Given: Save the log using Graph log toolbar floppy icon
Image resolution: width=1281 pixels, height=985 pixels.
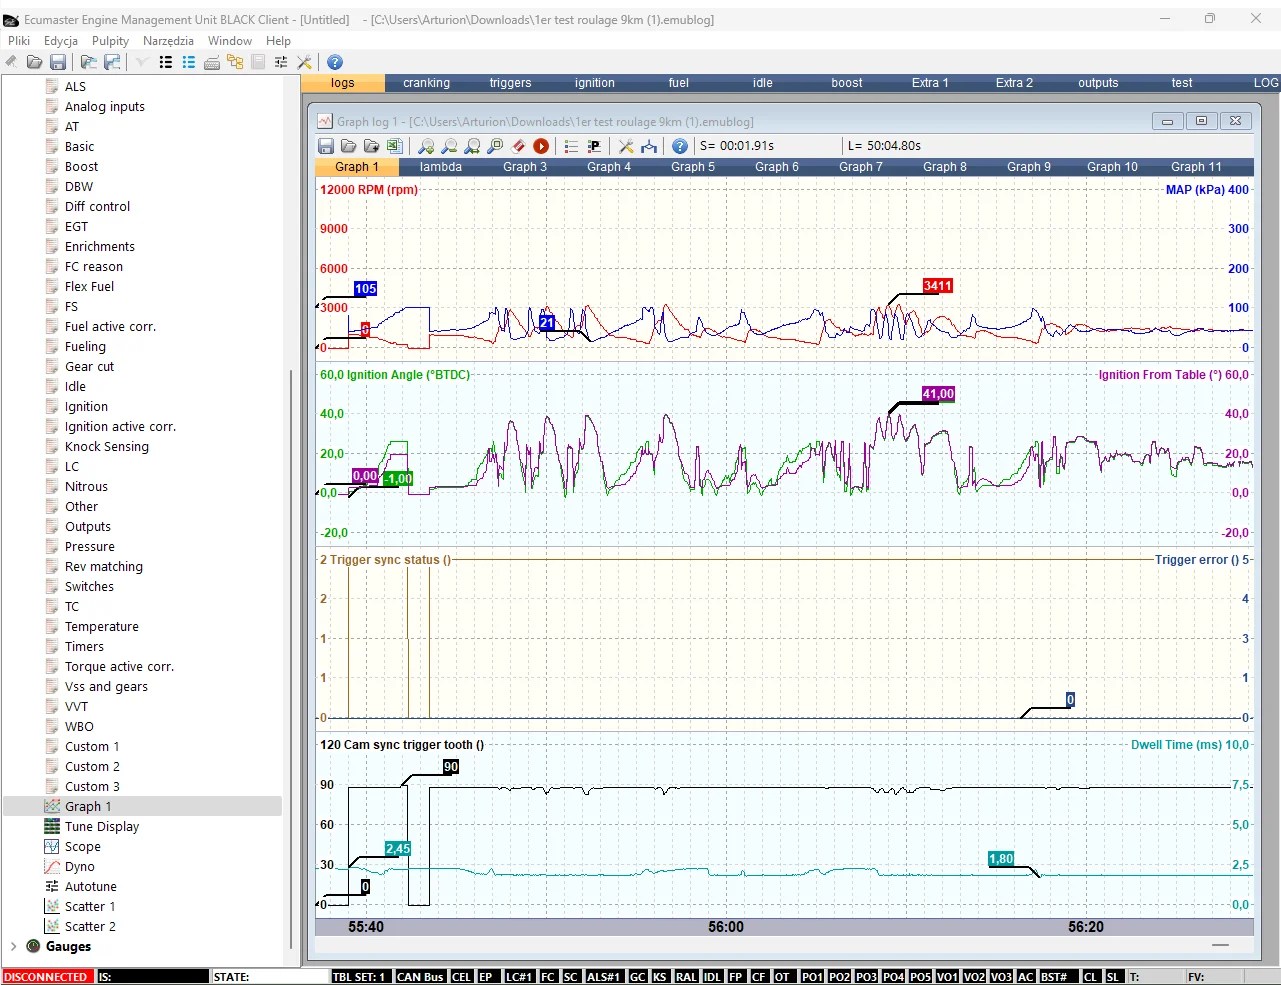Looking at the screenshot, I should [326, 146].
